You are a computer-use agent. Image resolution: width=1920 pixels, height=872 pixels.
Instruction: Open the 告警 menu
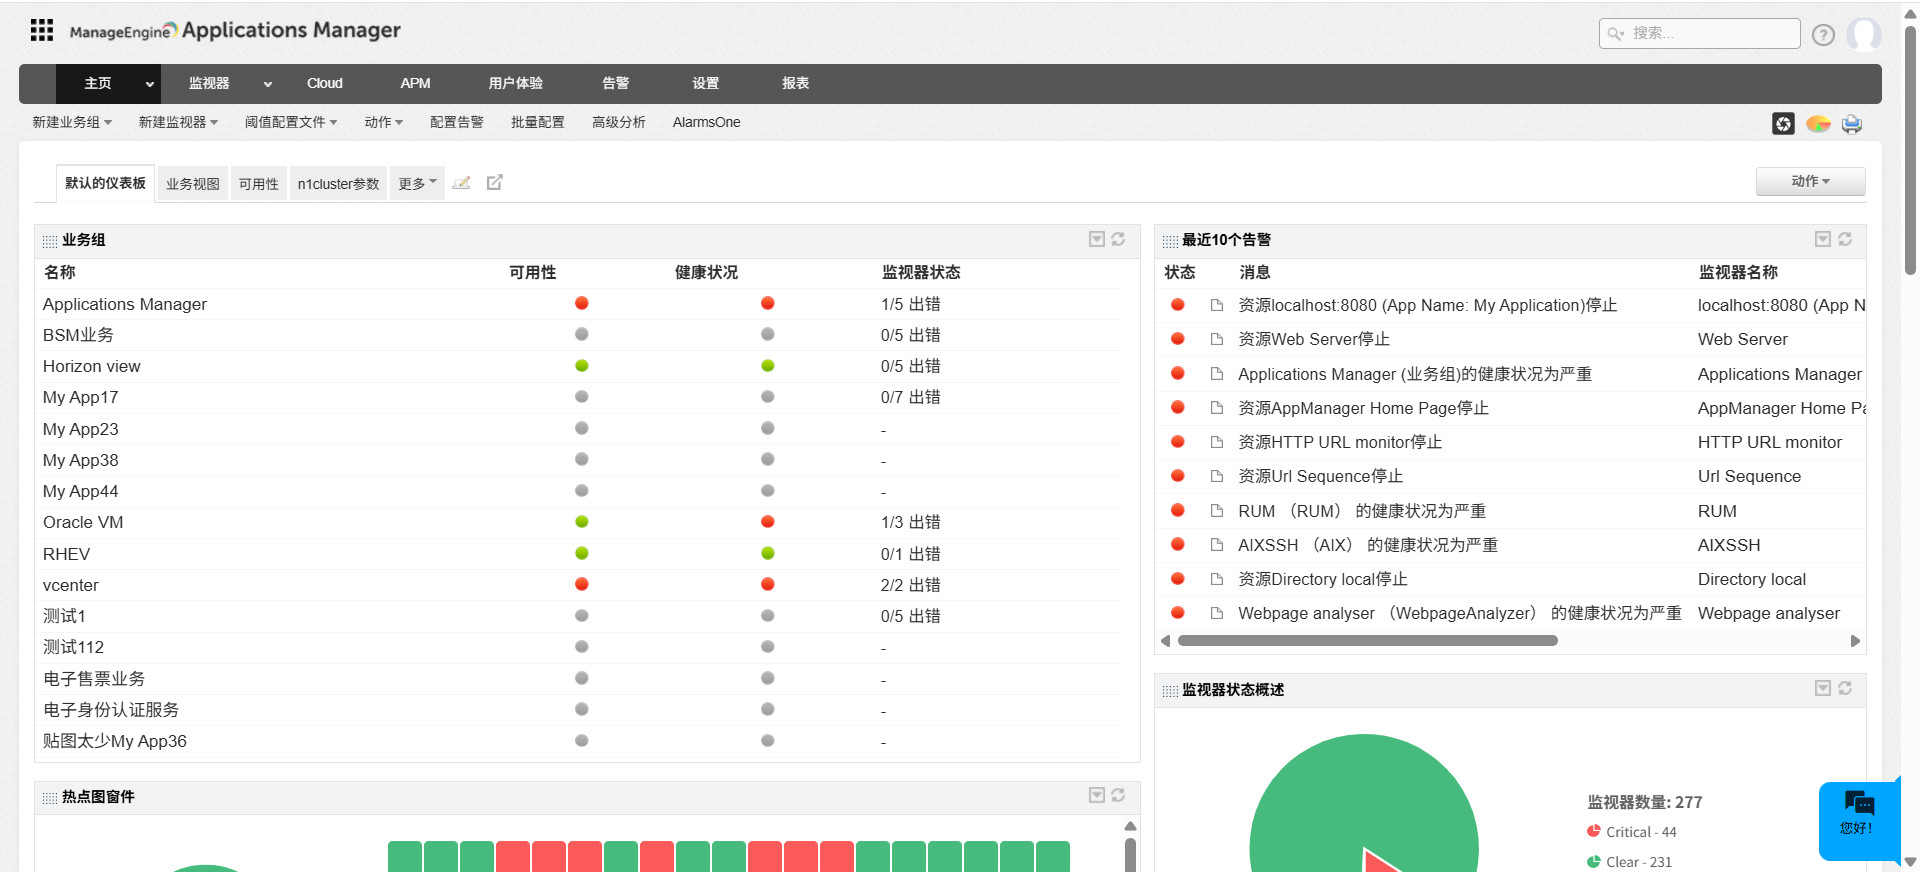tap(616, 83)
